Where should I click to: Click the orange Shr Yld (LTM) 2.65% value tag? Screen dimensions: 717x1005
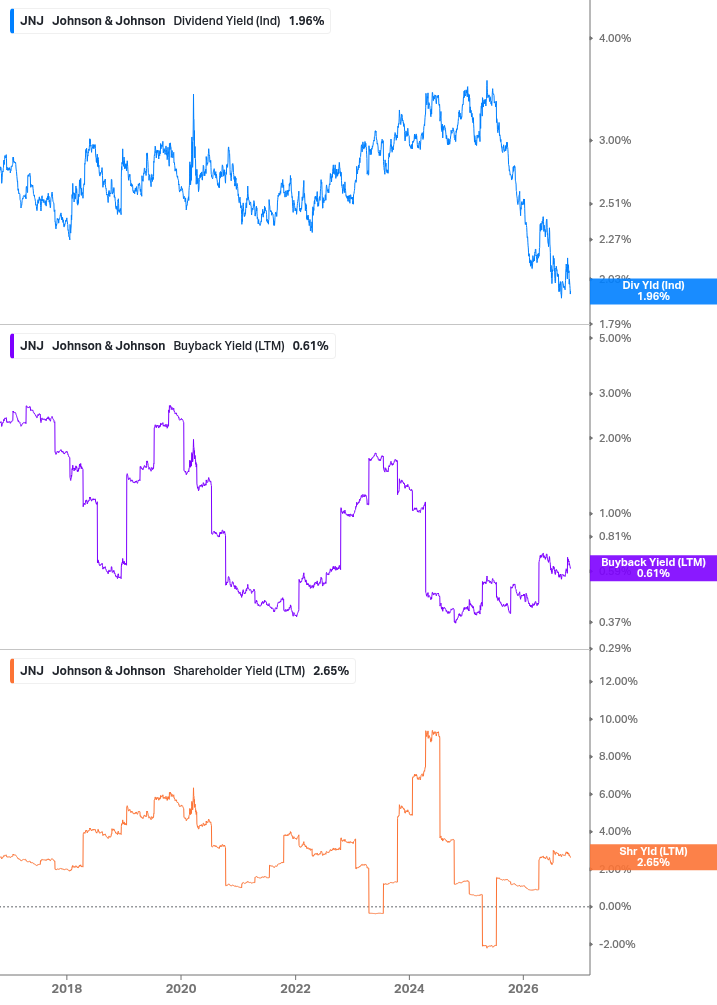[x=653, y=857]
